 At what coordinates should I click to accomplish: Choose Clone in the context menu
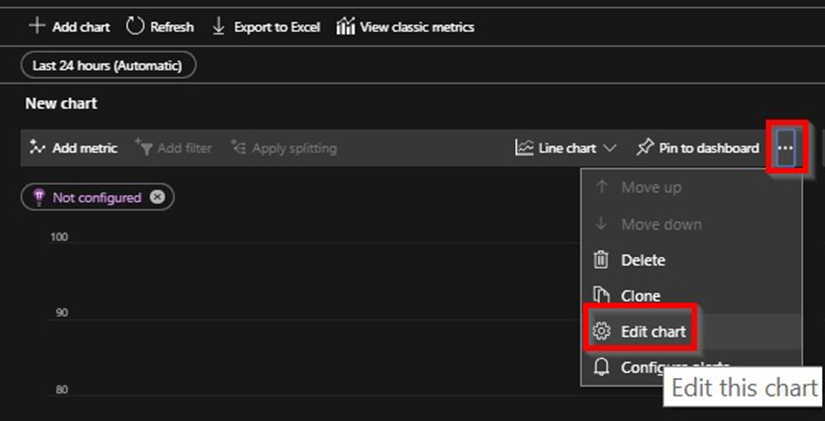pos(641,296)
